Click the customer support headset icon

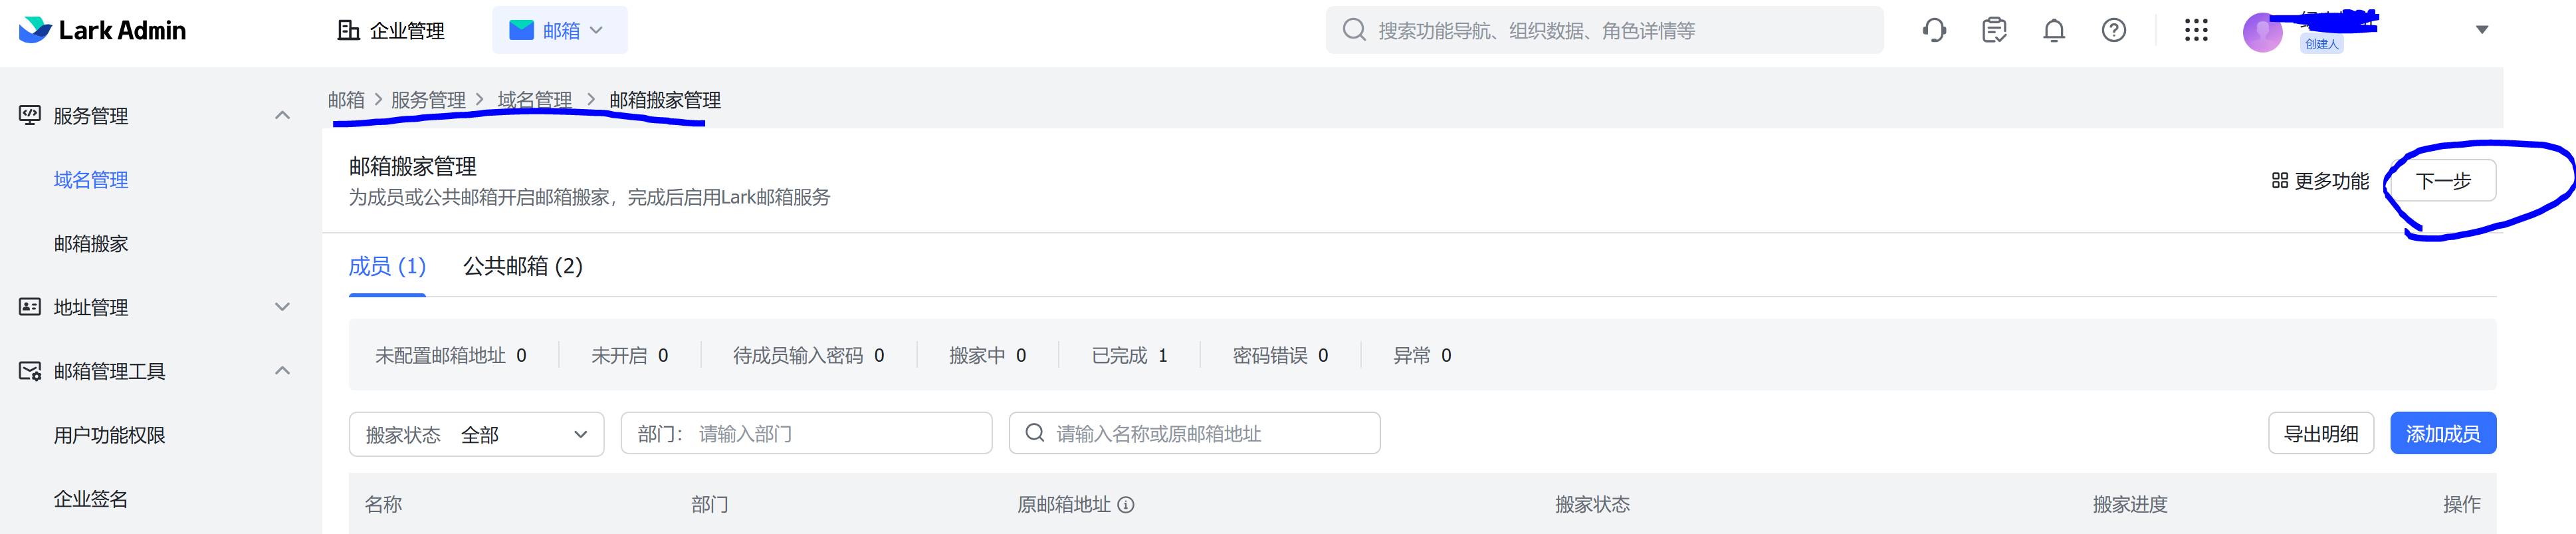1934,31
